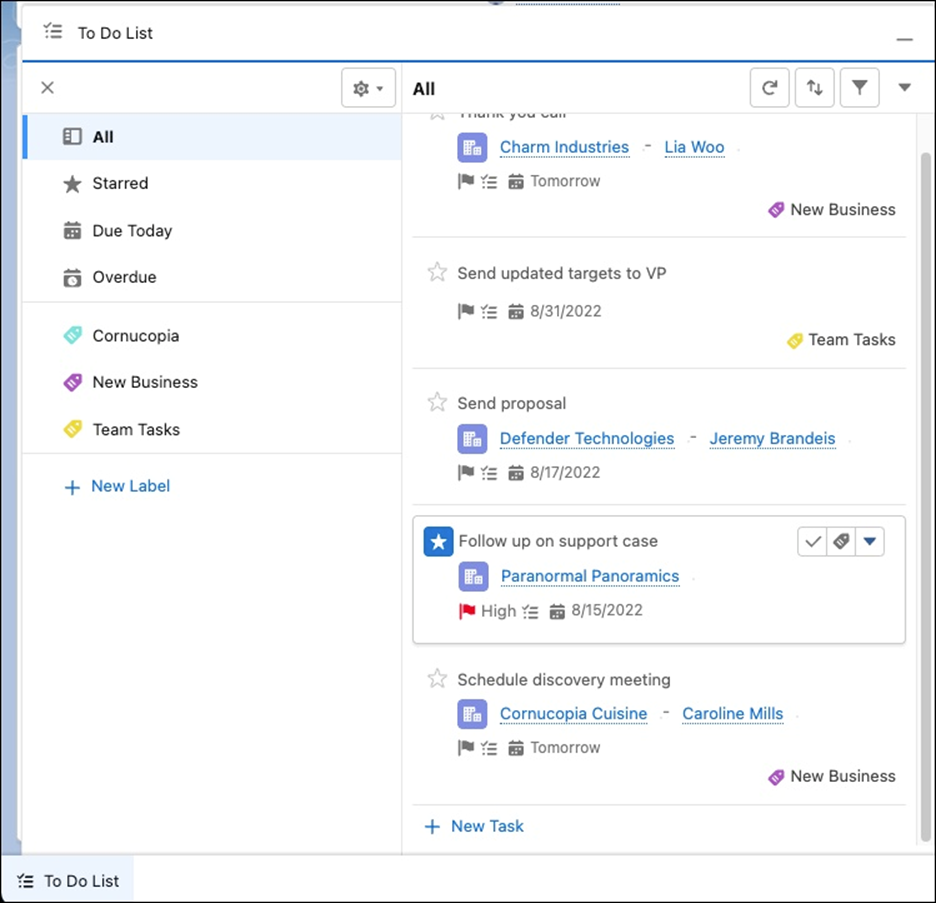936x903 pixels.
Task: Select the teal Cornucopia label swatch
Action: (x=72, y=335)
